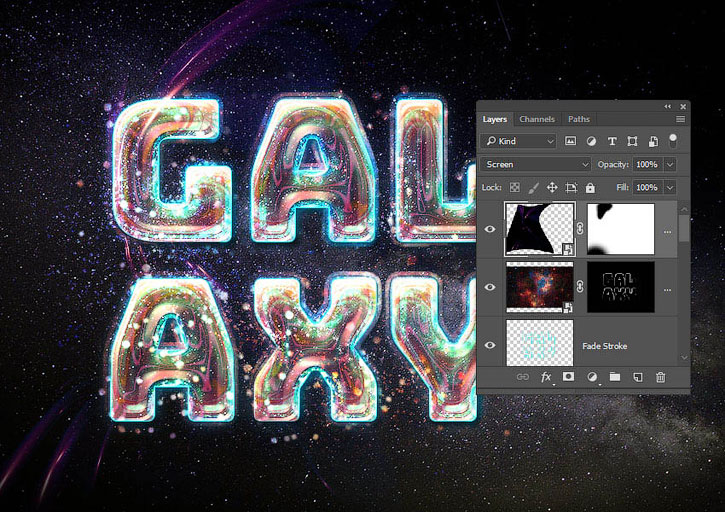The height and width of the screenshot is (512, 725).
Task: Click the Link layers icon
Action: (x=522, y=377)
